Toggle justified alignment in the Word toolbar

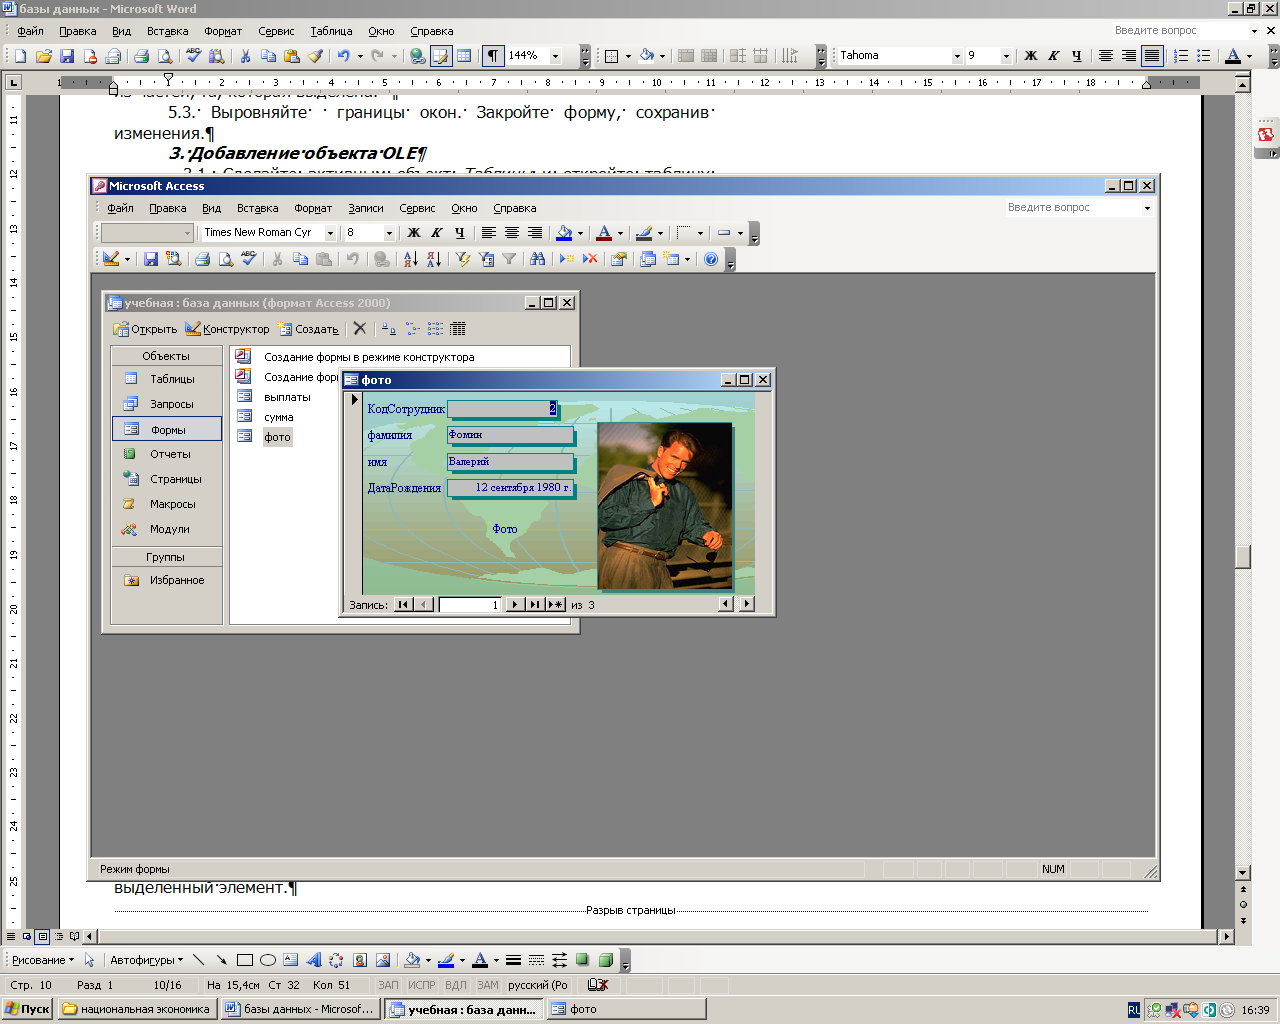1152,56
